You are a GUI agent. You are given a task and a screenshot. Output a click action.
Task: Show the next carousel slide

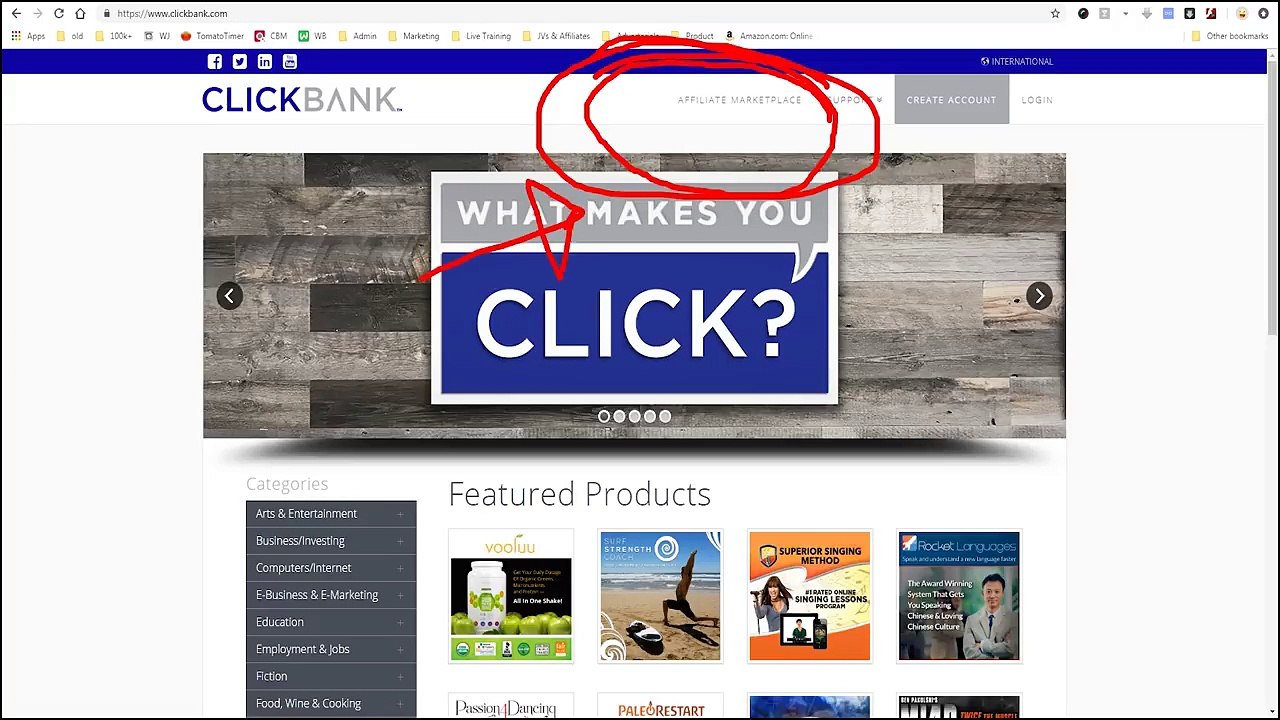click(x=1039, y=295)
